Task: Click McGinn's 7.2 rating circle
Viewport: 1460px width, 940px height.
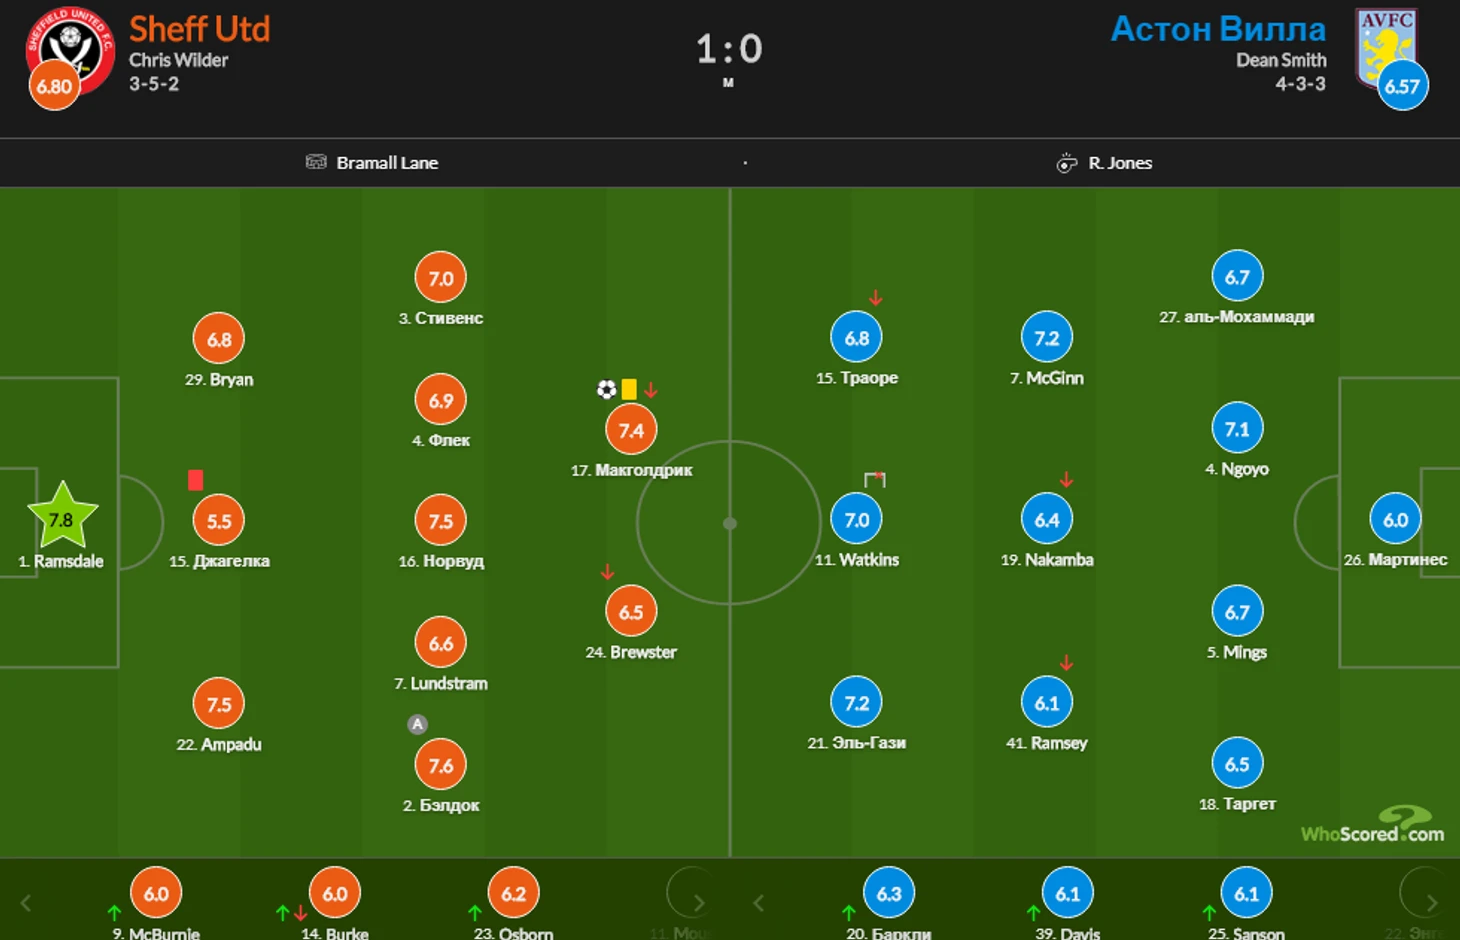Action: (1047, 338)
